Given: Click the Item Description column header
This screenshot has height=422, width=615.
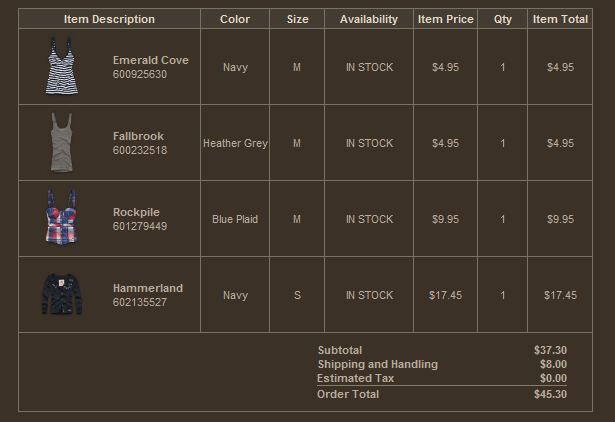Looking at the screenshot, I should (x=109, y=19).
